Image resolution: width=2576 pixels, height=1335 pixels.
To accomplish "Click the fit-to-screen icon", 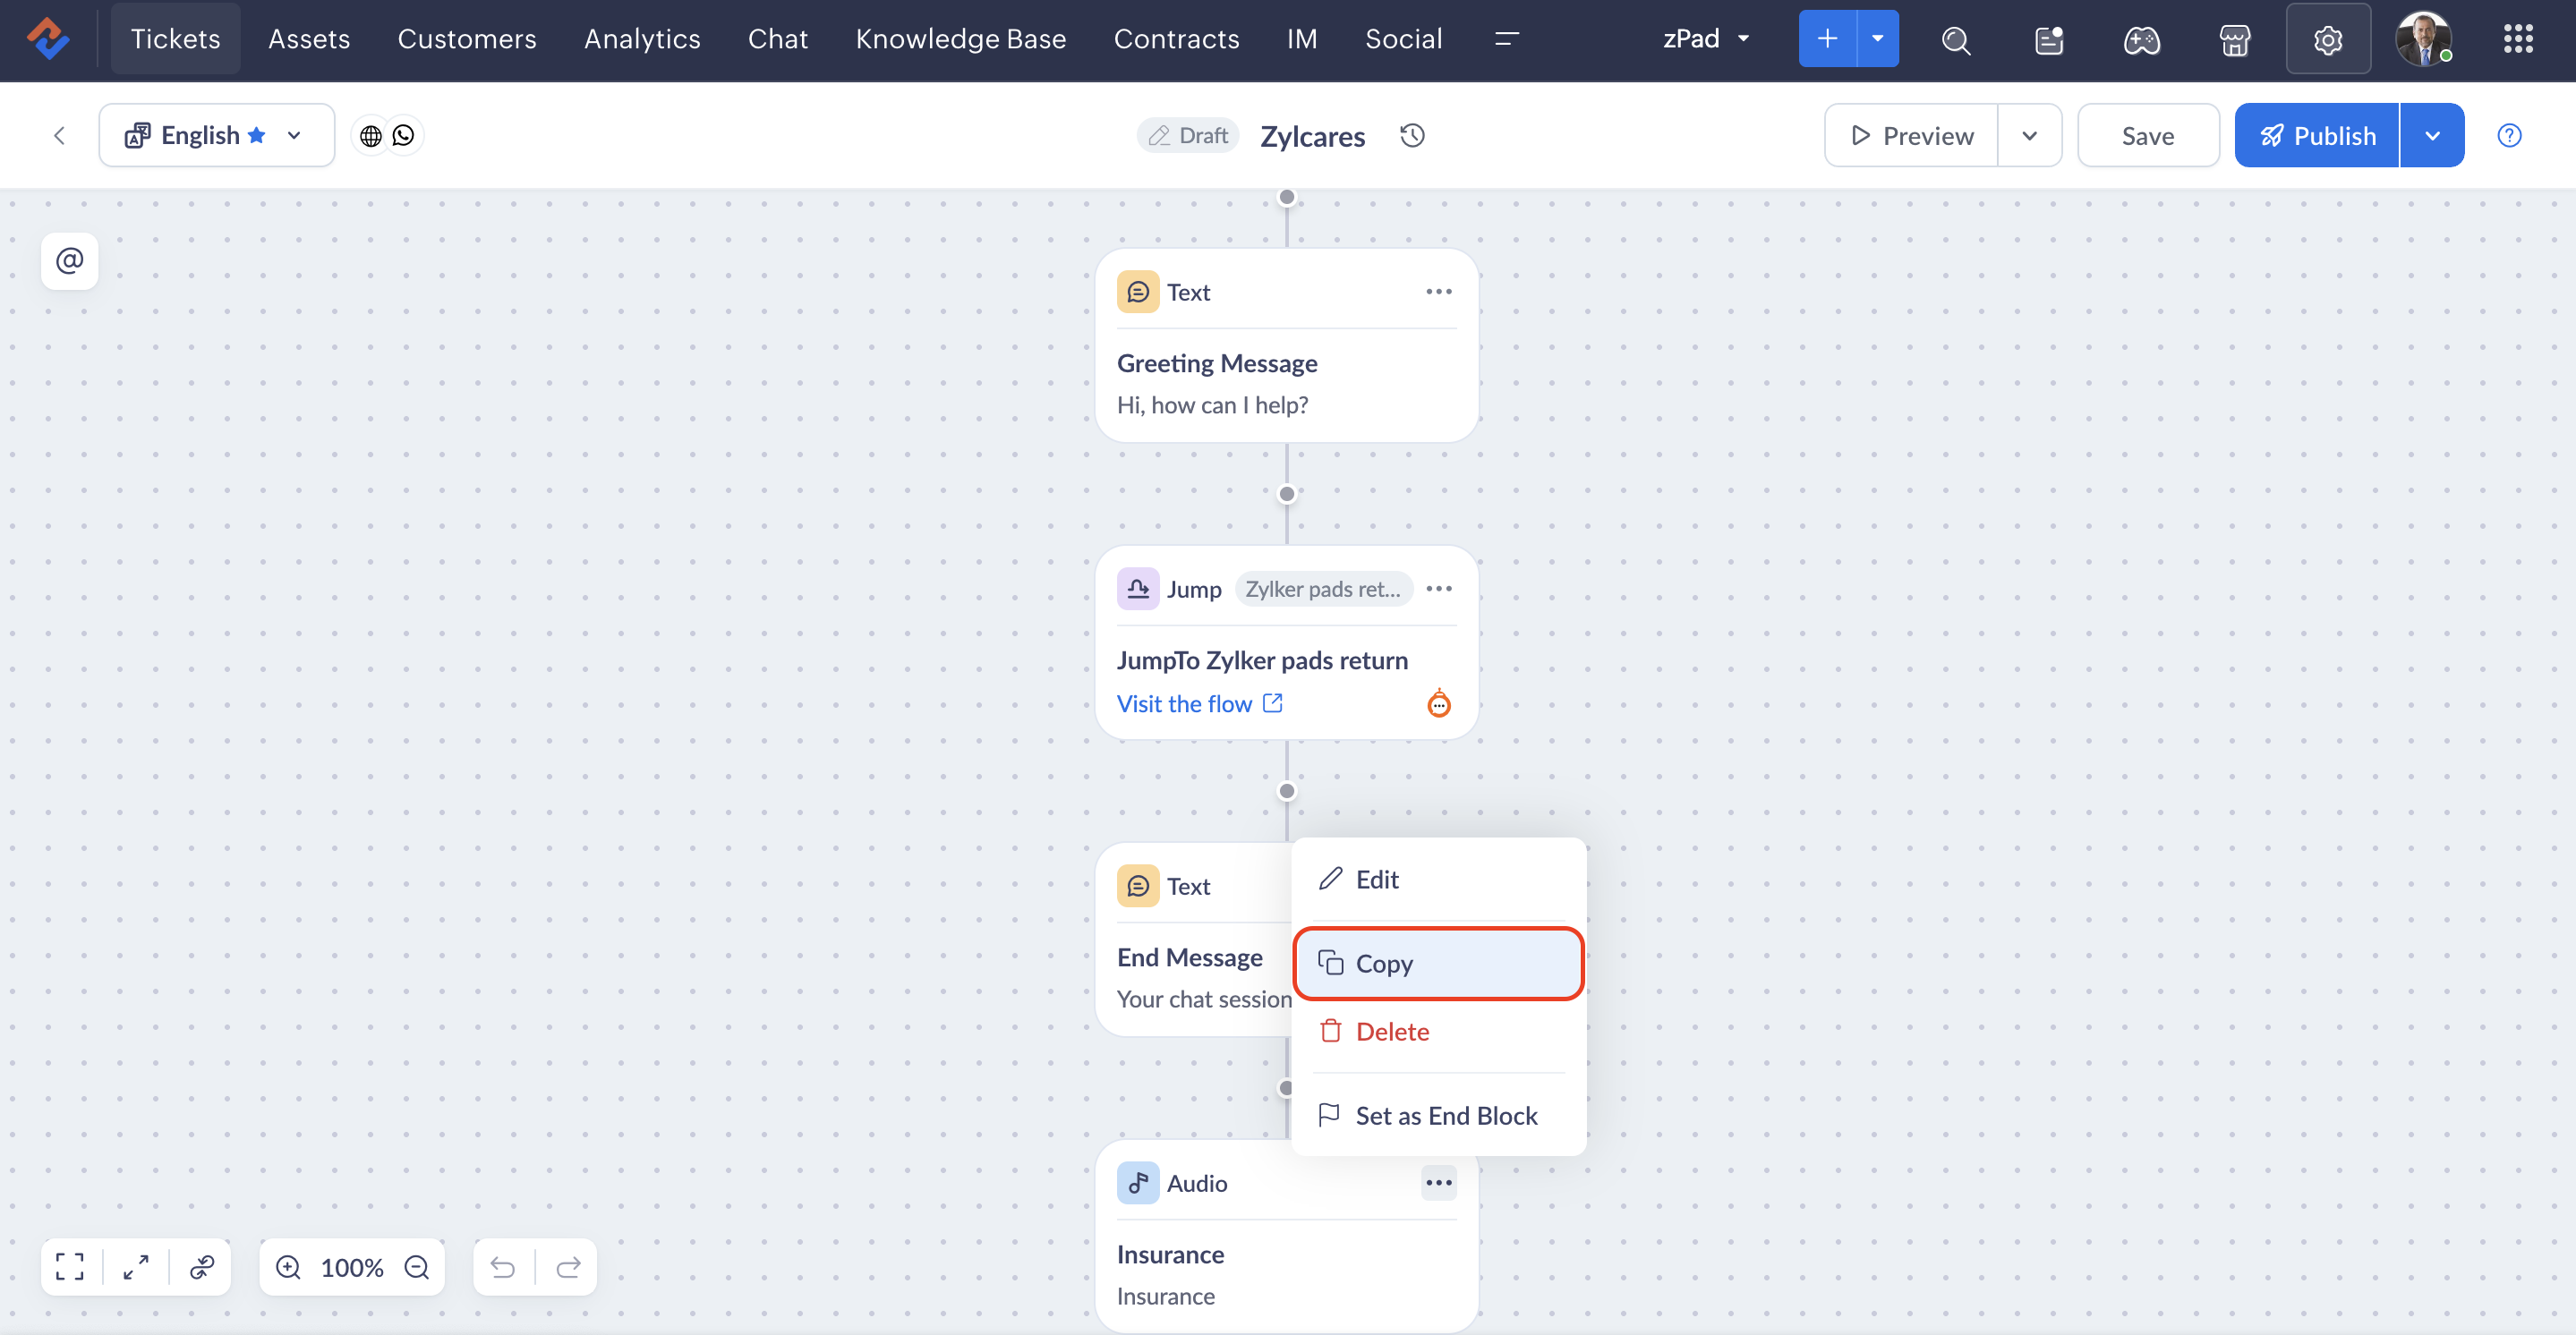I will click(x=69, y=1266).
